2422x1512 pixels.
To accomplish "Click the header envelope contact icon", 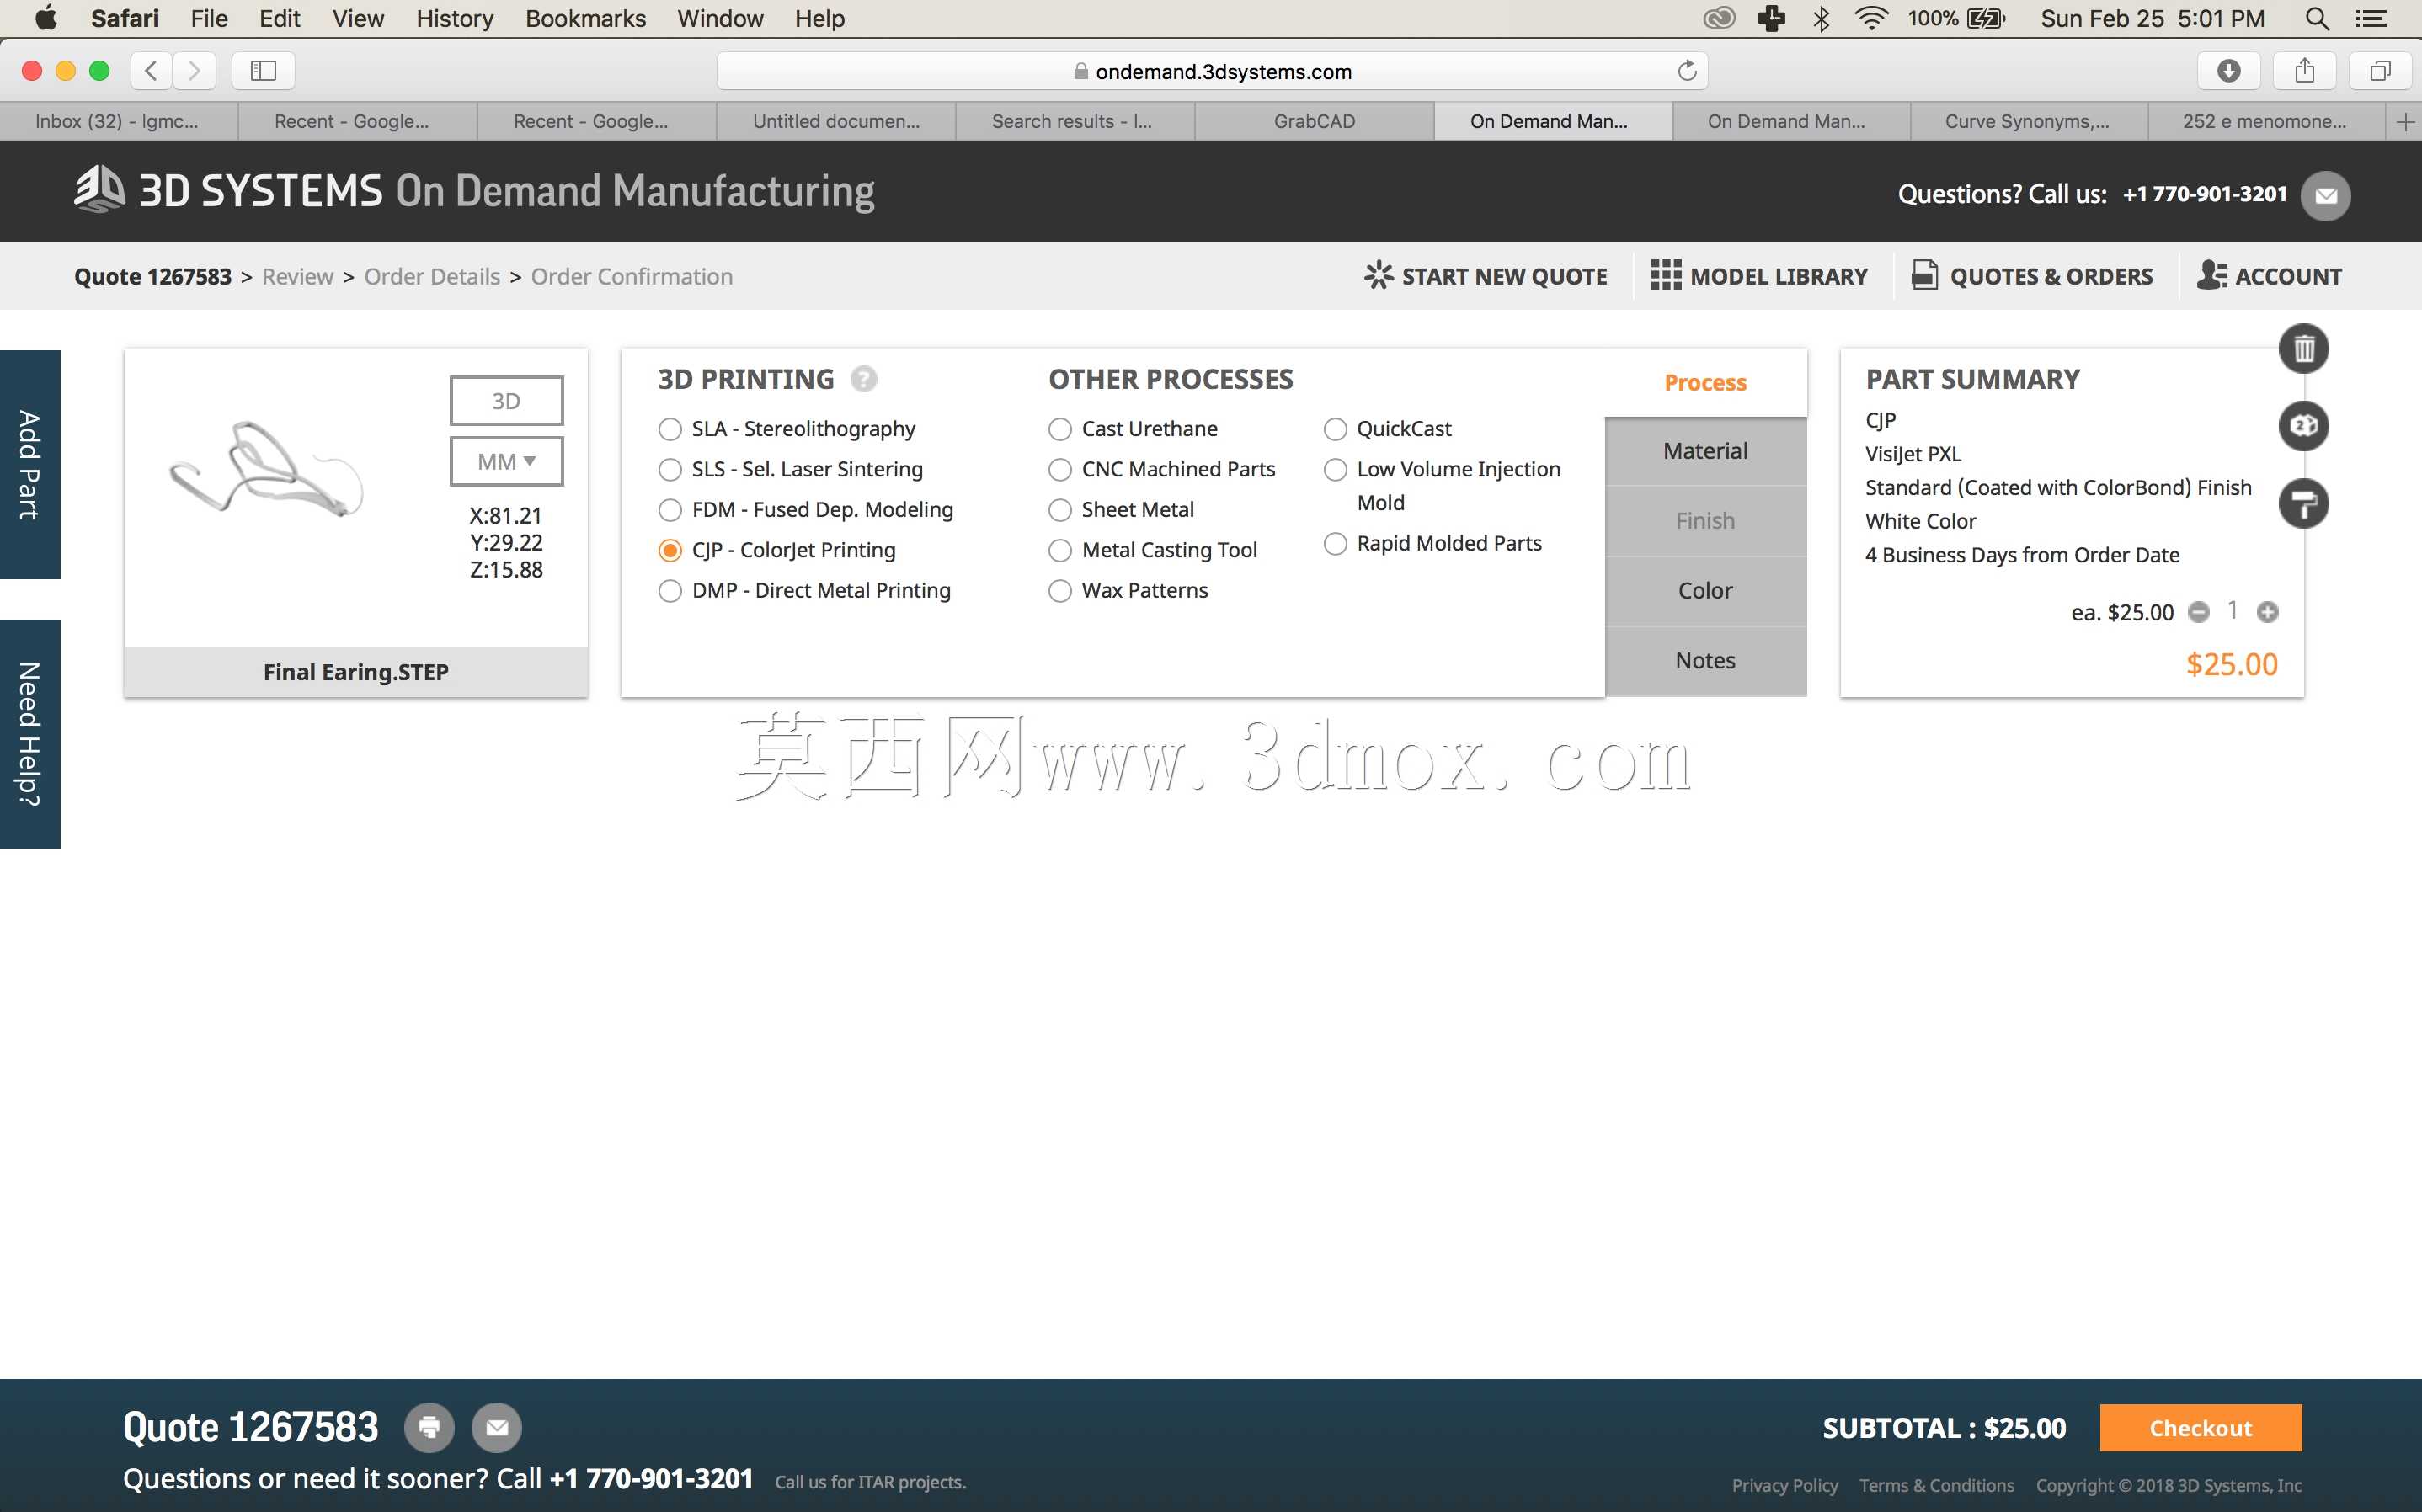I will coord(2325,195).
